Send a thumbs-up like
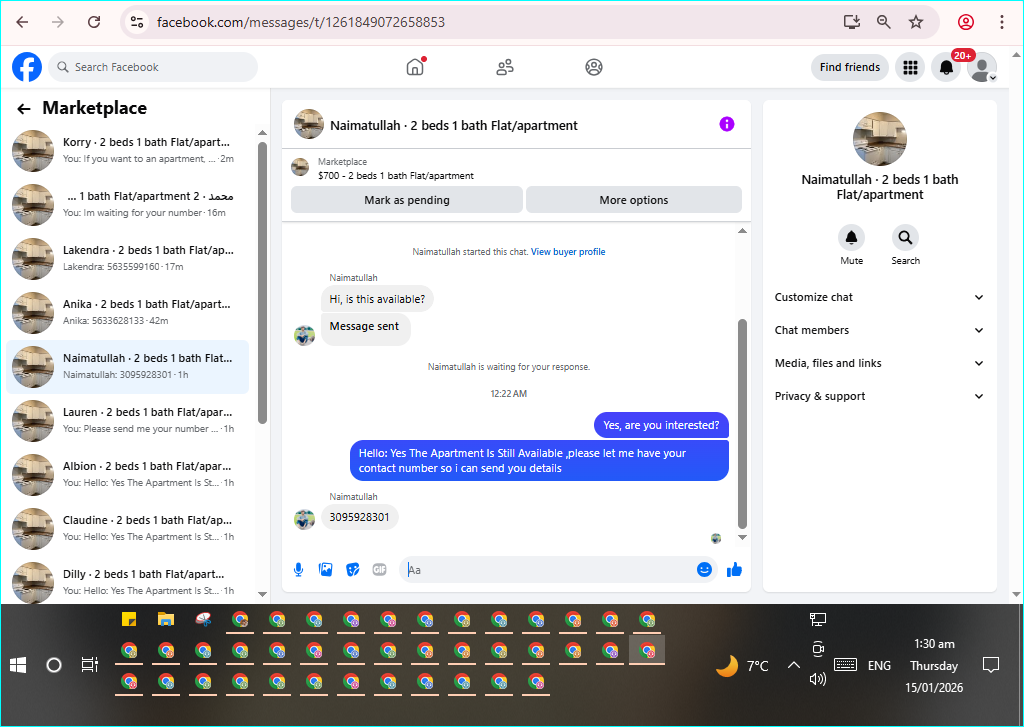The height and width of the screenshot is (727, 1024). click(x=734, y=570)
